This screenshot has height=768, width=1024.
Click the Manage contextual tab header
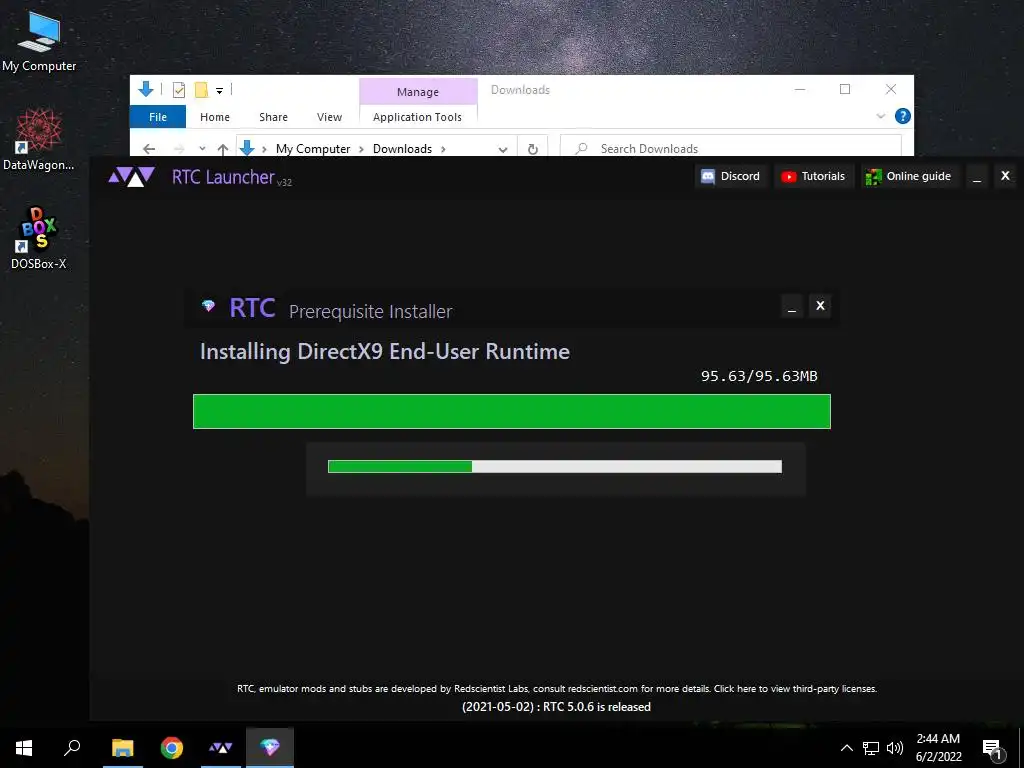point(418,92)
